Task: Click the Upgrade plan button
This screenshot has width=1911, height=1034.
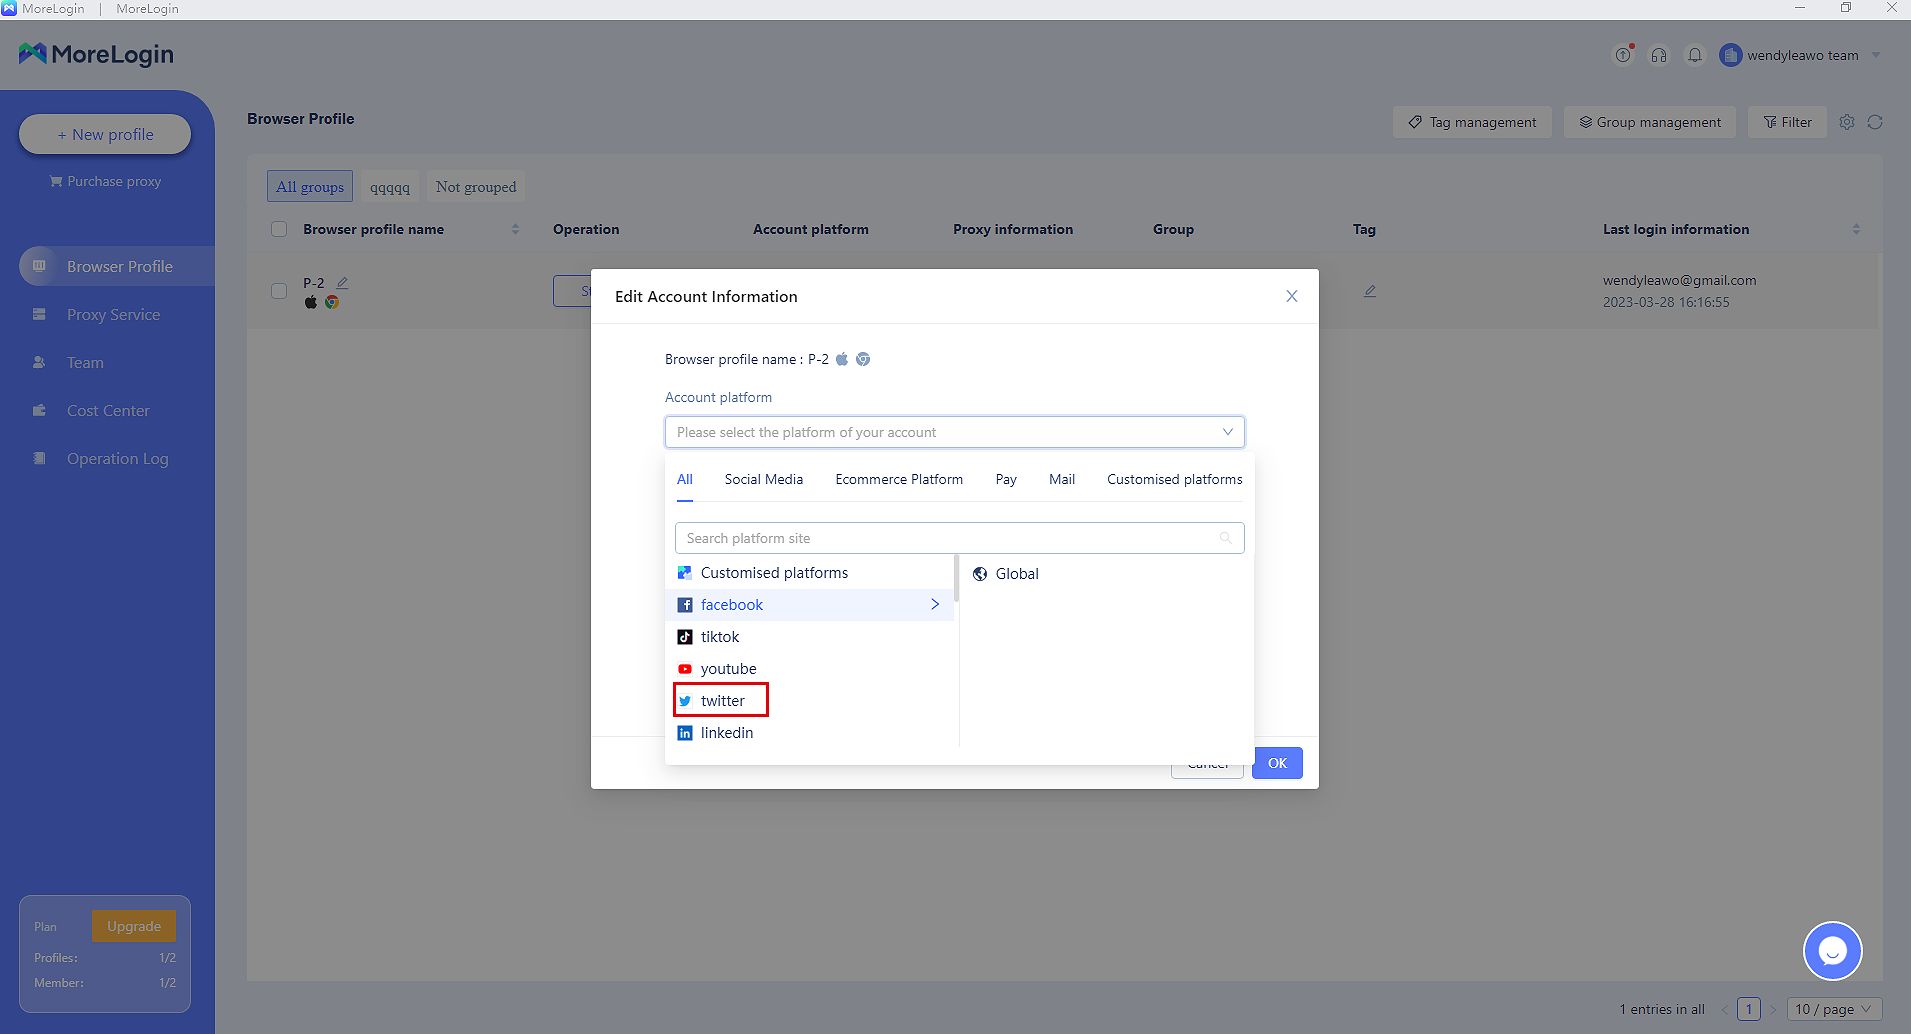Action: [134, 926]
